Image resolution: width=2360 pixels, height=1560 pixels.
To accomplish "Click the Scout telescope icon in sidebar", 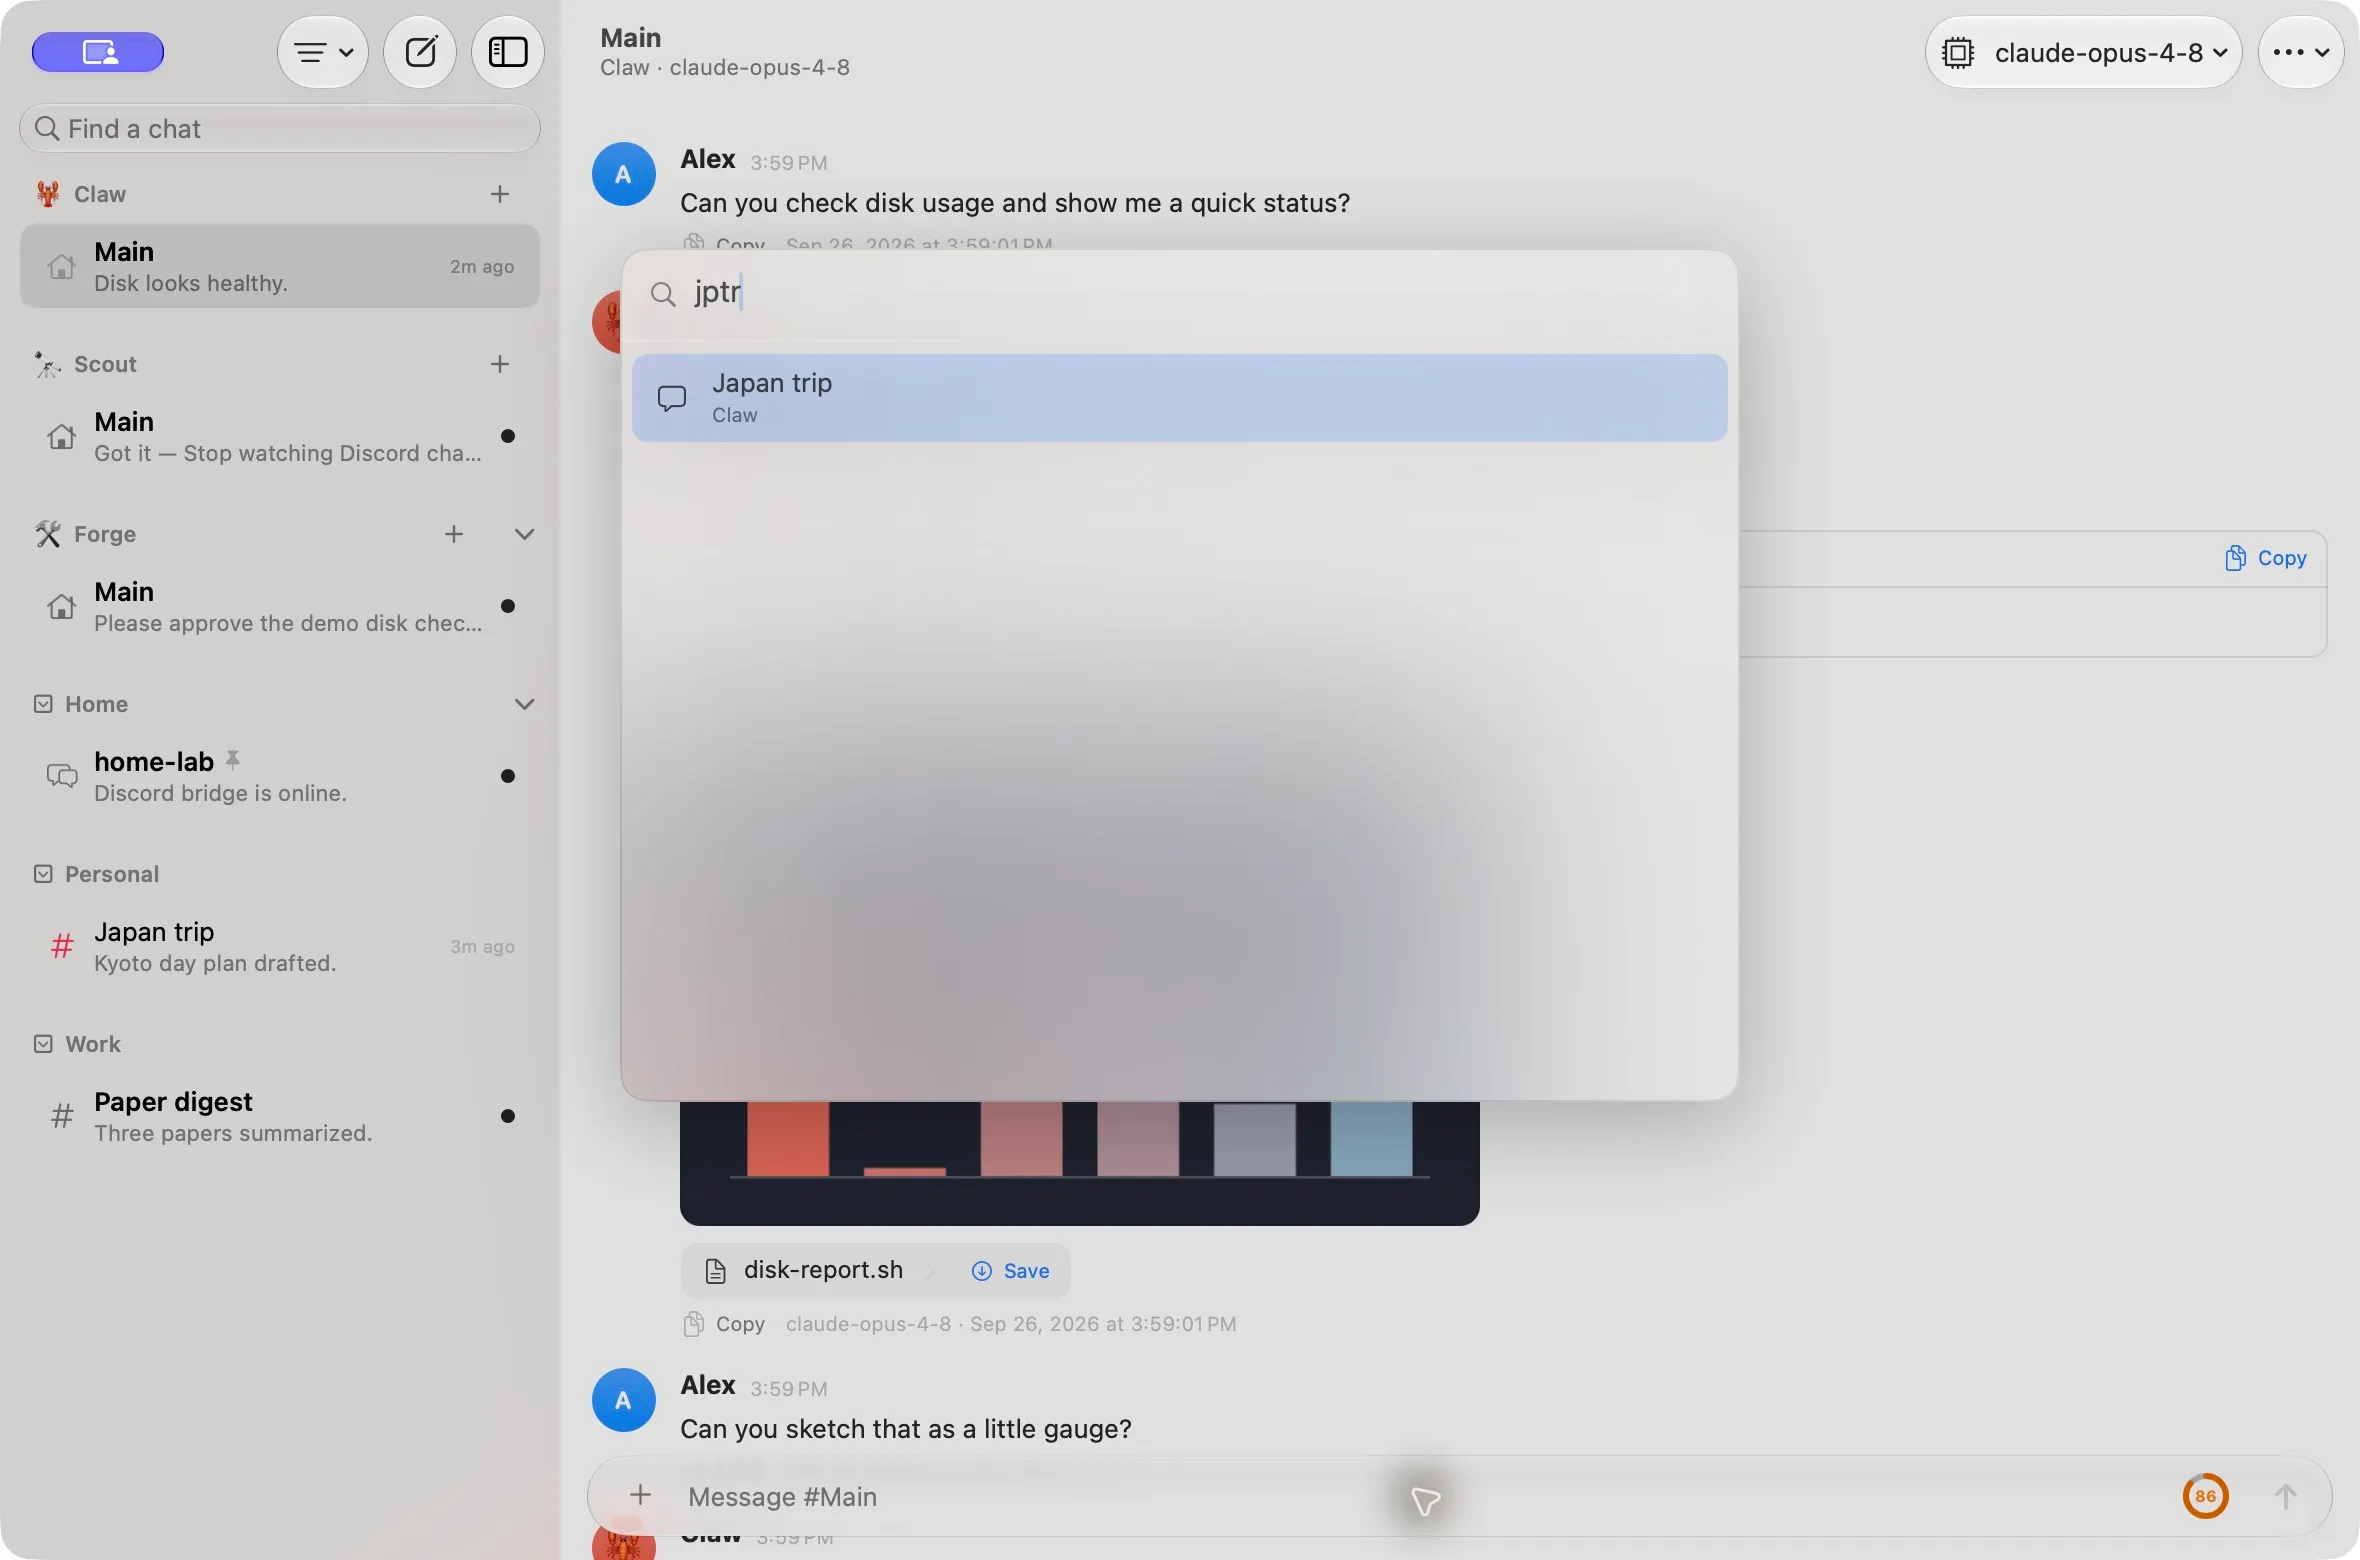I will (x=47, y=364).
